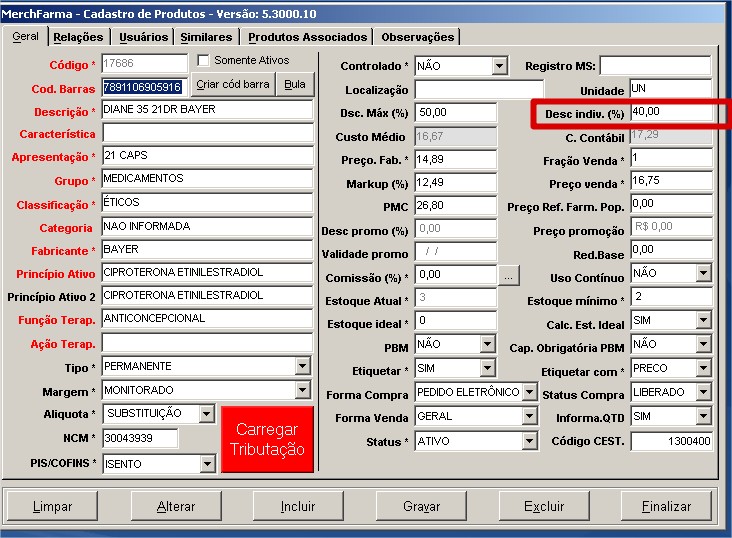The width and height of the screenshot is (732, 538).
Task: Enable the Somente Ativos checkbox
Action: (x=204, y=61)
